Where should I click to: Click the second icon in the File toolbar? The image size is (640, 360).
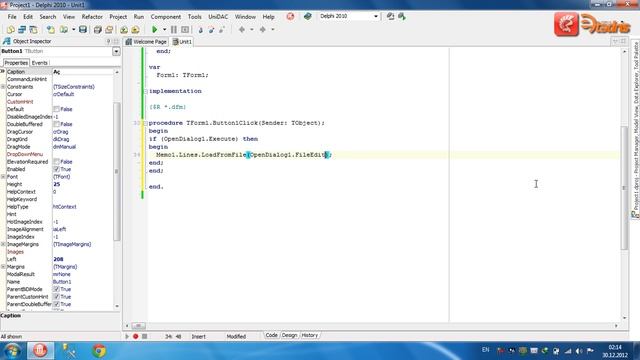[x=22, y=29]
